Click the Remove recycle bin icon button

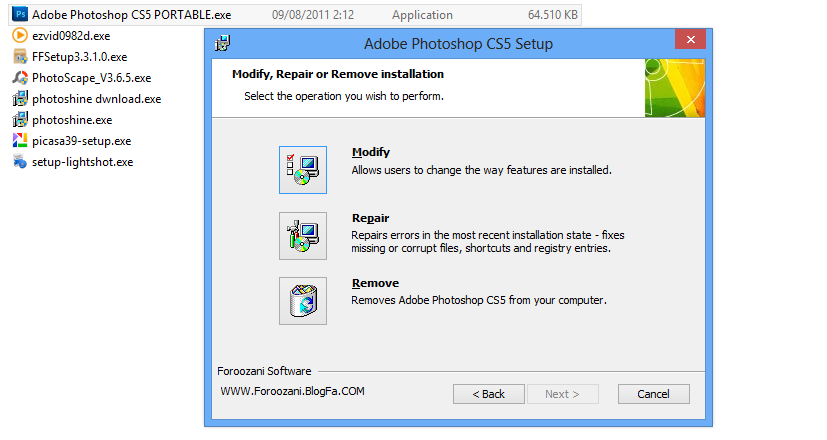(303, 300)
